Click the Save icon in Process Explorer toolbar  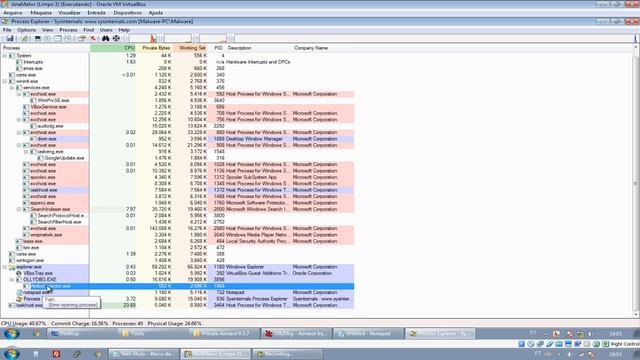coord(10,38)
